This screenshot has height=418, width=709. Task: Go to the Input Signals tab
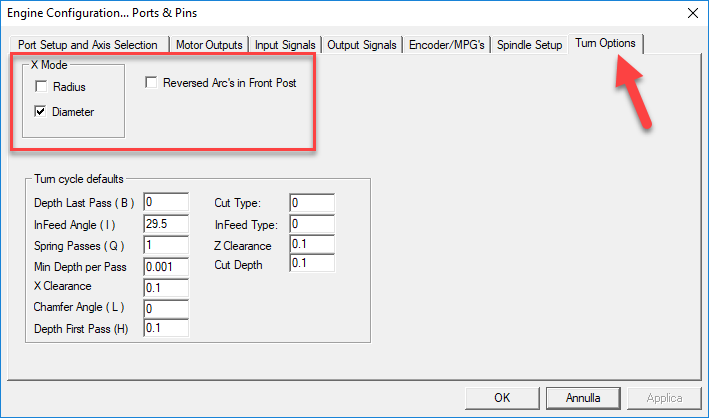[x=285, y=45]
